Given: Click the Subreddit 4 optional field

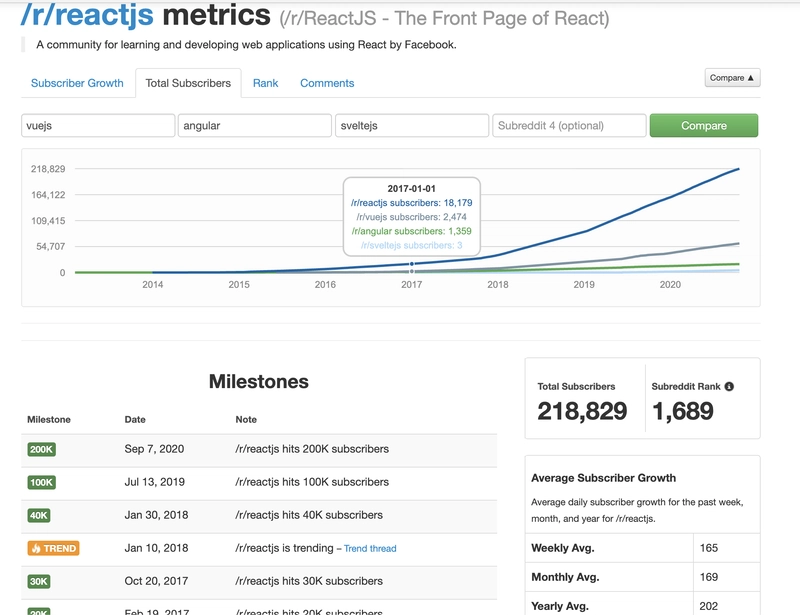Looking at the screenshot, I should coord(569,126).
